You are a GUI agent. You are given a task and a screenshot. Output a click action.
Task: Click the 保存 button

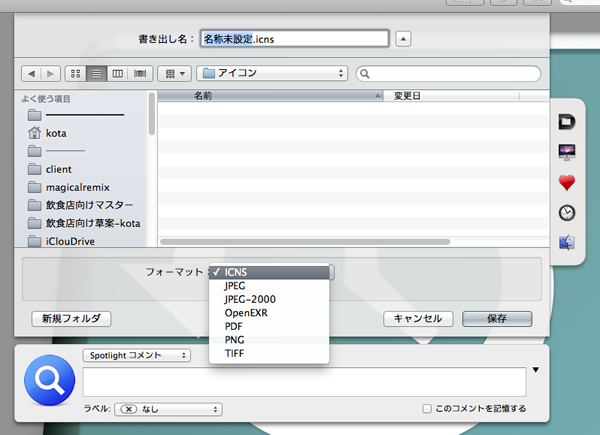(x=497, y=318)
